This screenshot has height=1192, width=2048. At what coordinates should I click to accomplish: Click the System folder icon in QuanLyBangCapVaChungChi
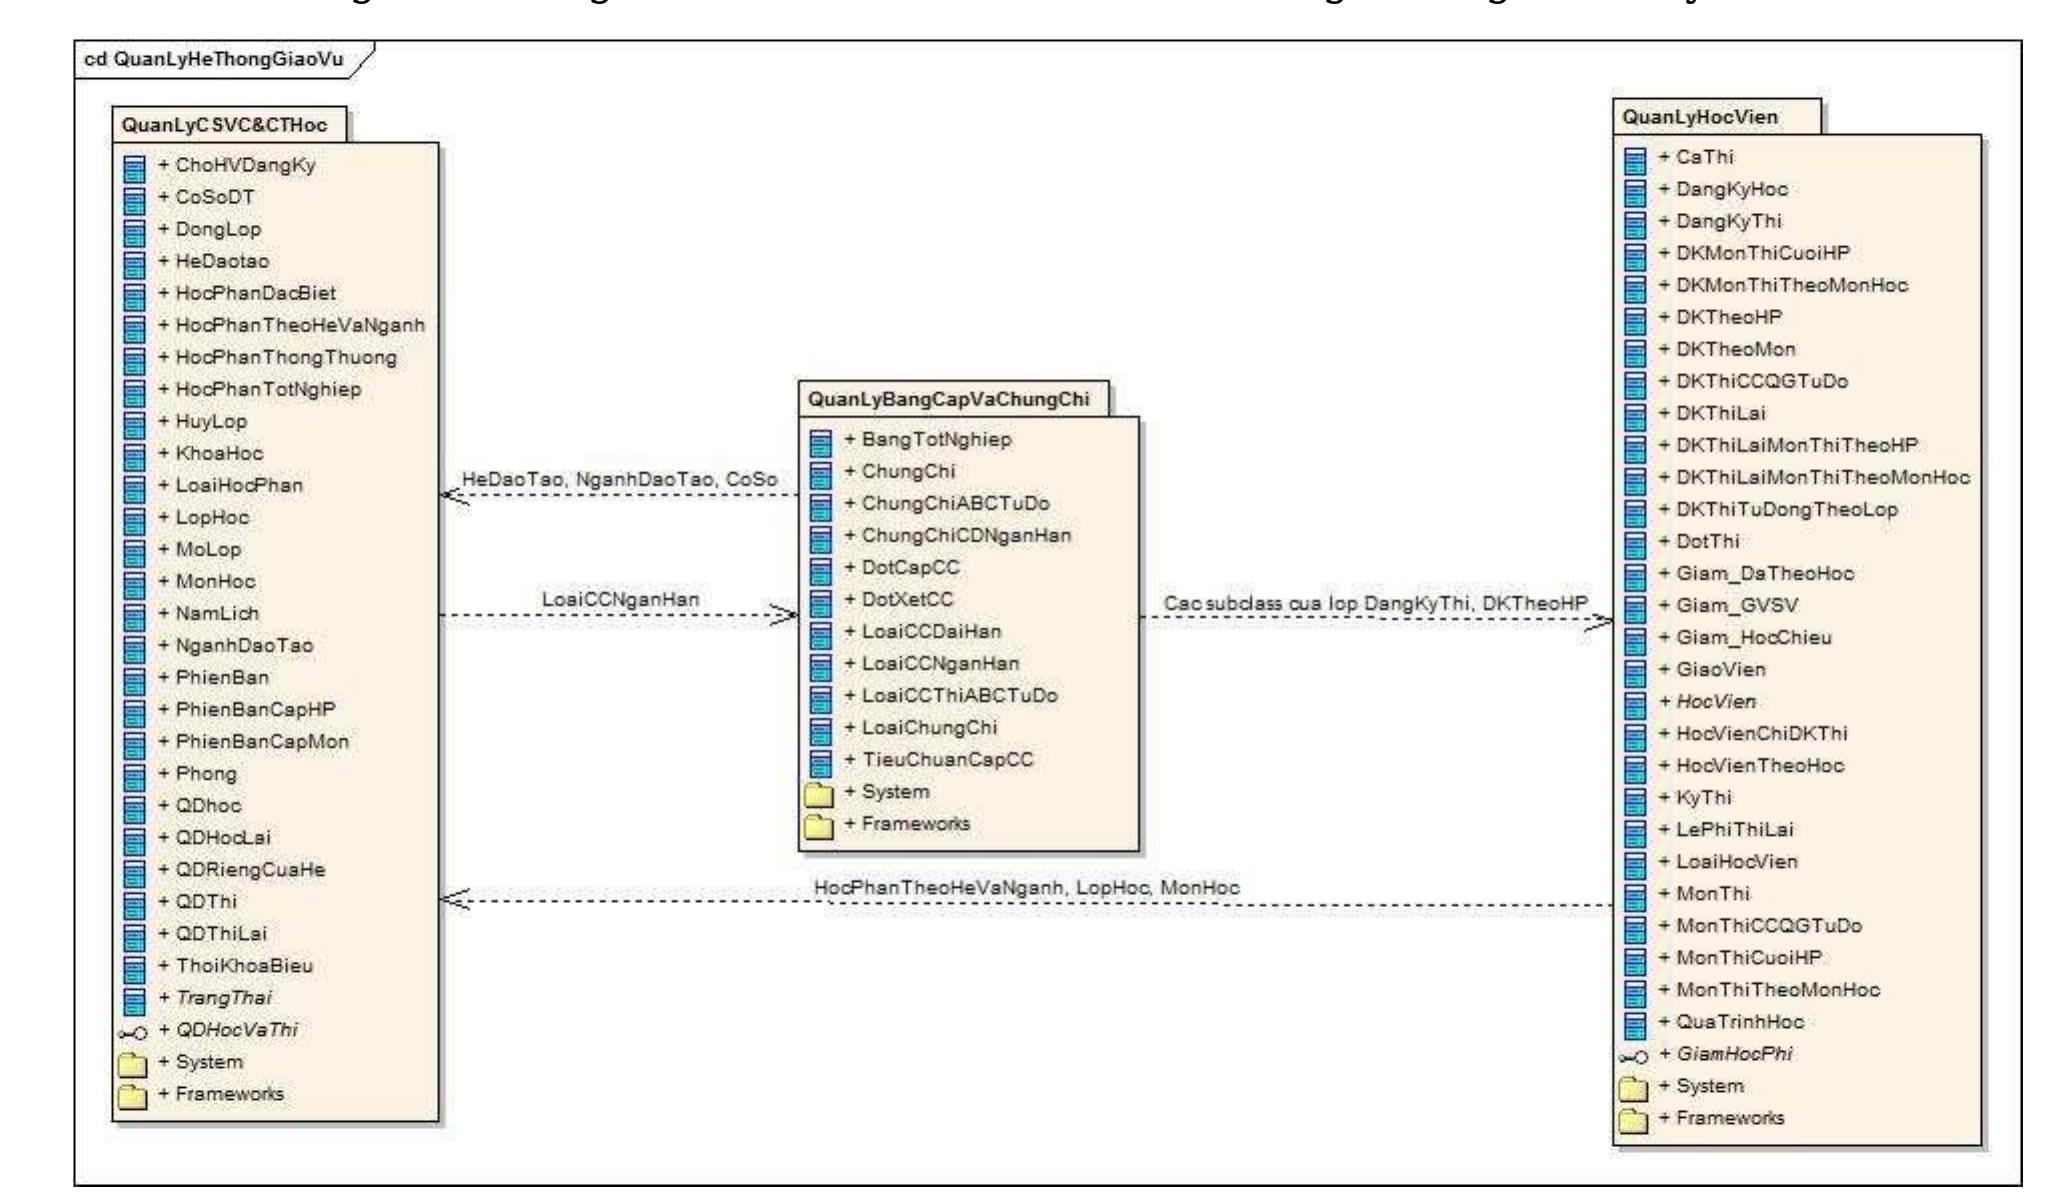tap(820, 794)
